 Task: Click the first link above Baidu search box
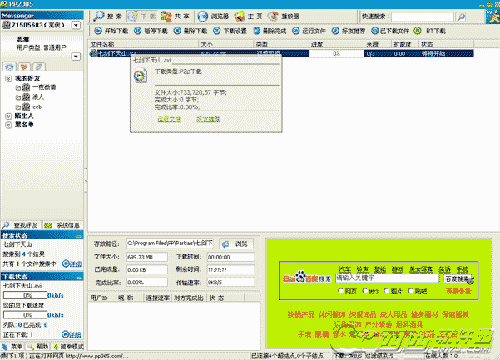coord(345,269)
